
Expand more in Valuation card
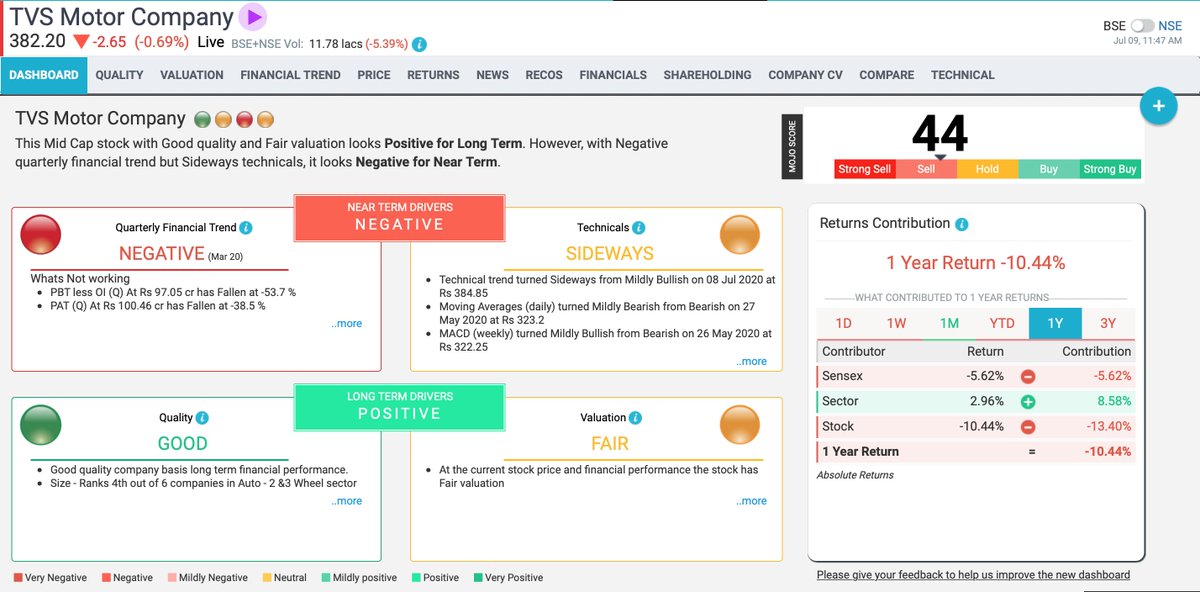click(x=752, y=501)
